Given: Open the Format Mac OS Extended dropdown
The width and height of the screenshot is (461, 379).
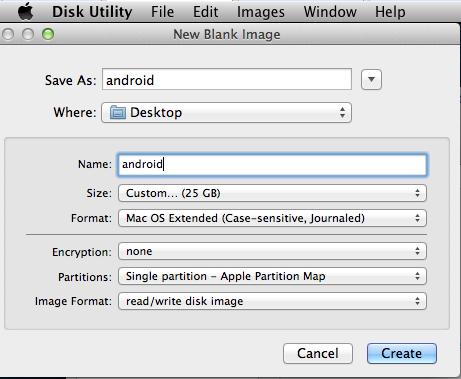Looking at the screenshot, I should [272, 218].
